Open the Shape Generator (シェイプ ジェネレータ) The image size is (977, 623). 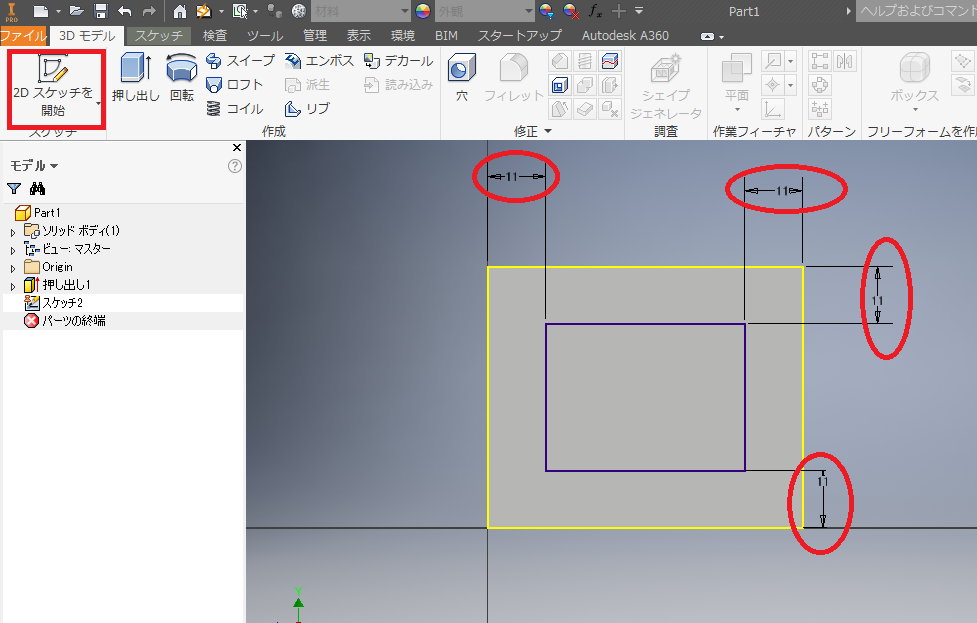[x=665, y=86]
